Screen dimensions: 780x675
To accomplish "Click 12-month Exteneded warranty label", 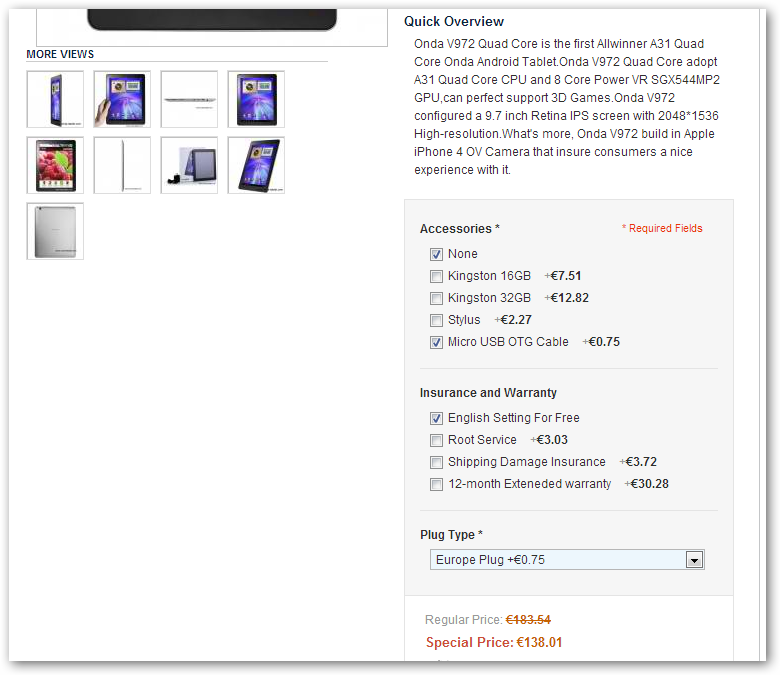I will click(x=529, y=484).
